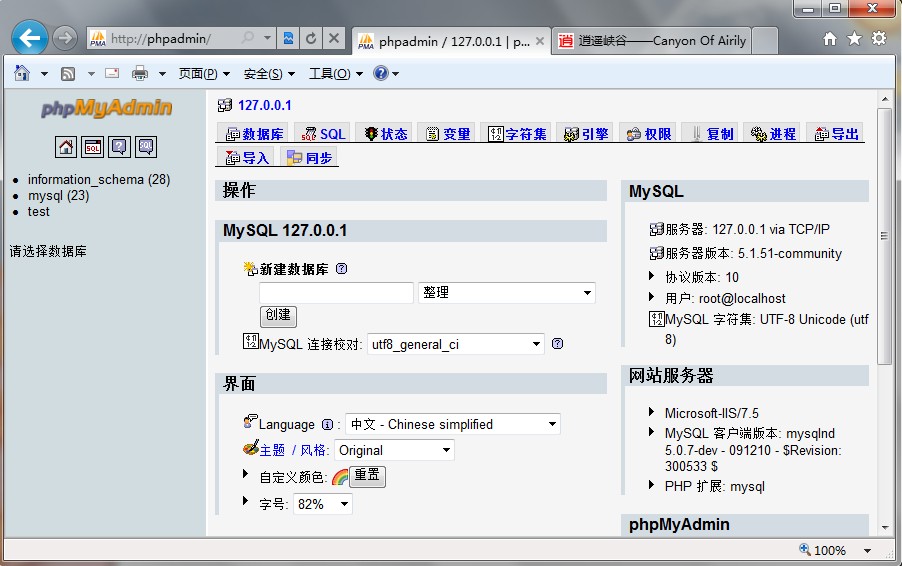The image size is (902, 566).
Task: Open browser Home icon at top right
Action: tap(830, 39)
